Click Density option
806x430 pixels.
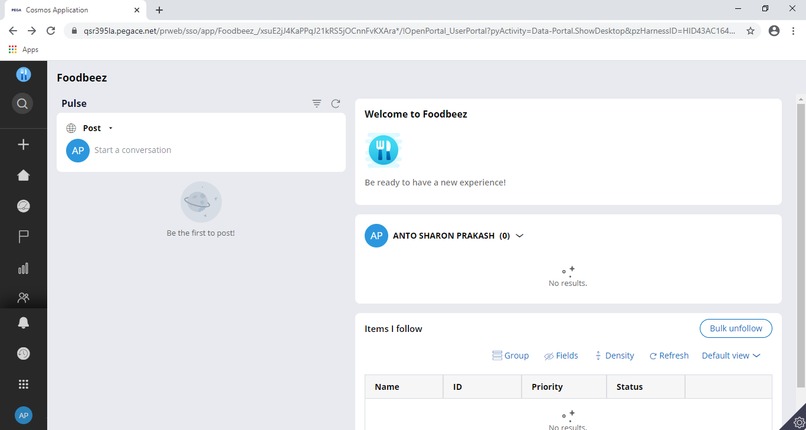(614, 356)
